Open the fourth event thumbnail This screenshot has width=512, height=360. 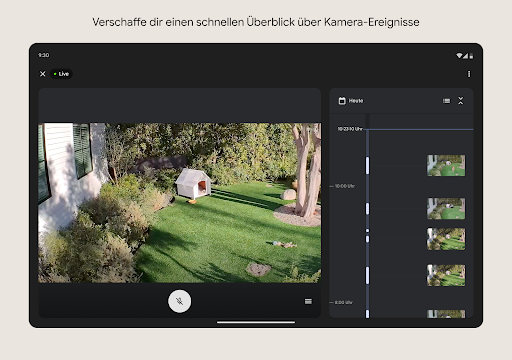446,275
